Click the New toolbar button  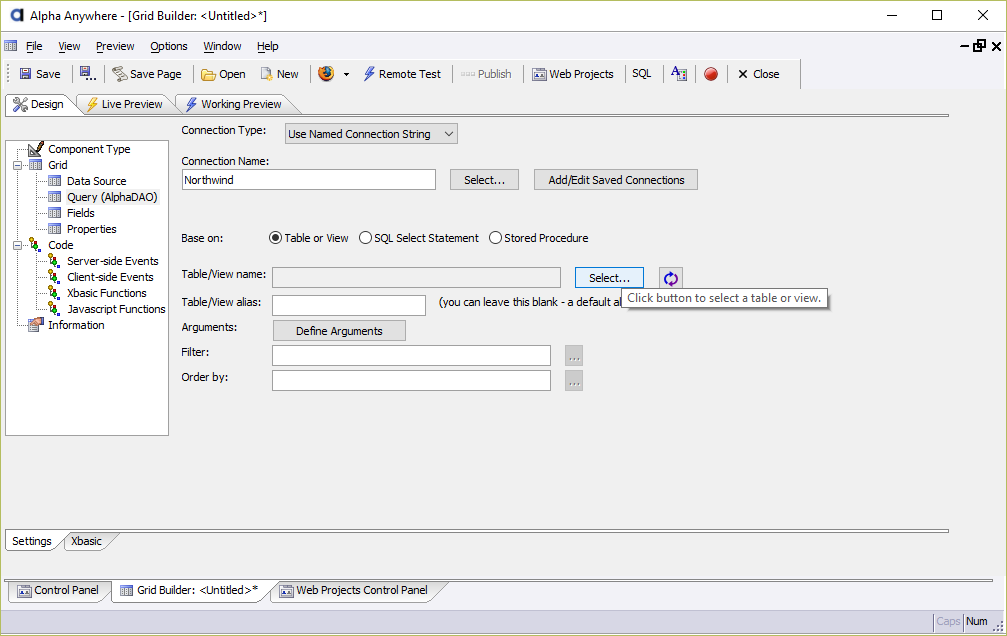coord(279,74)
